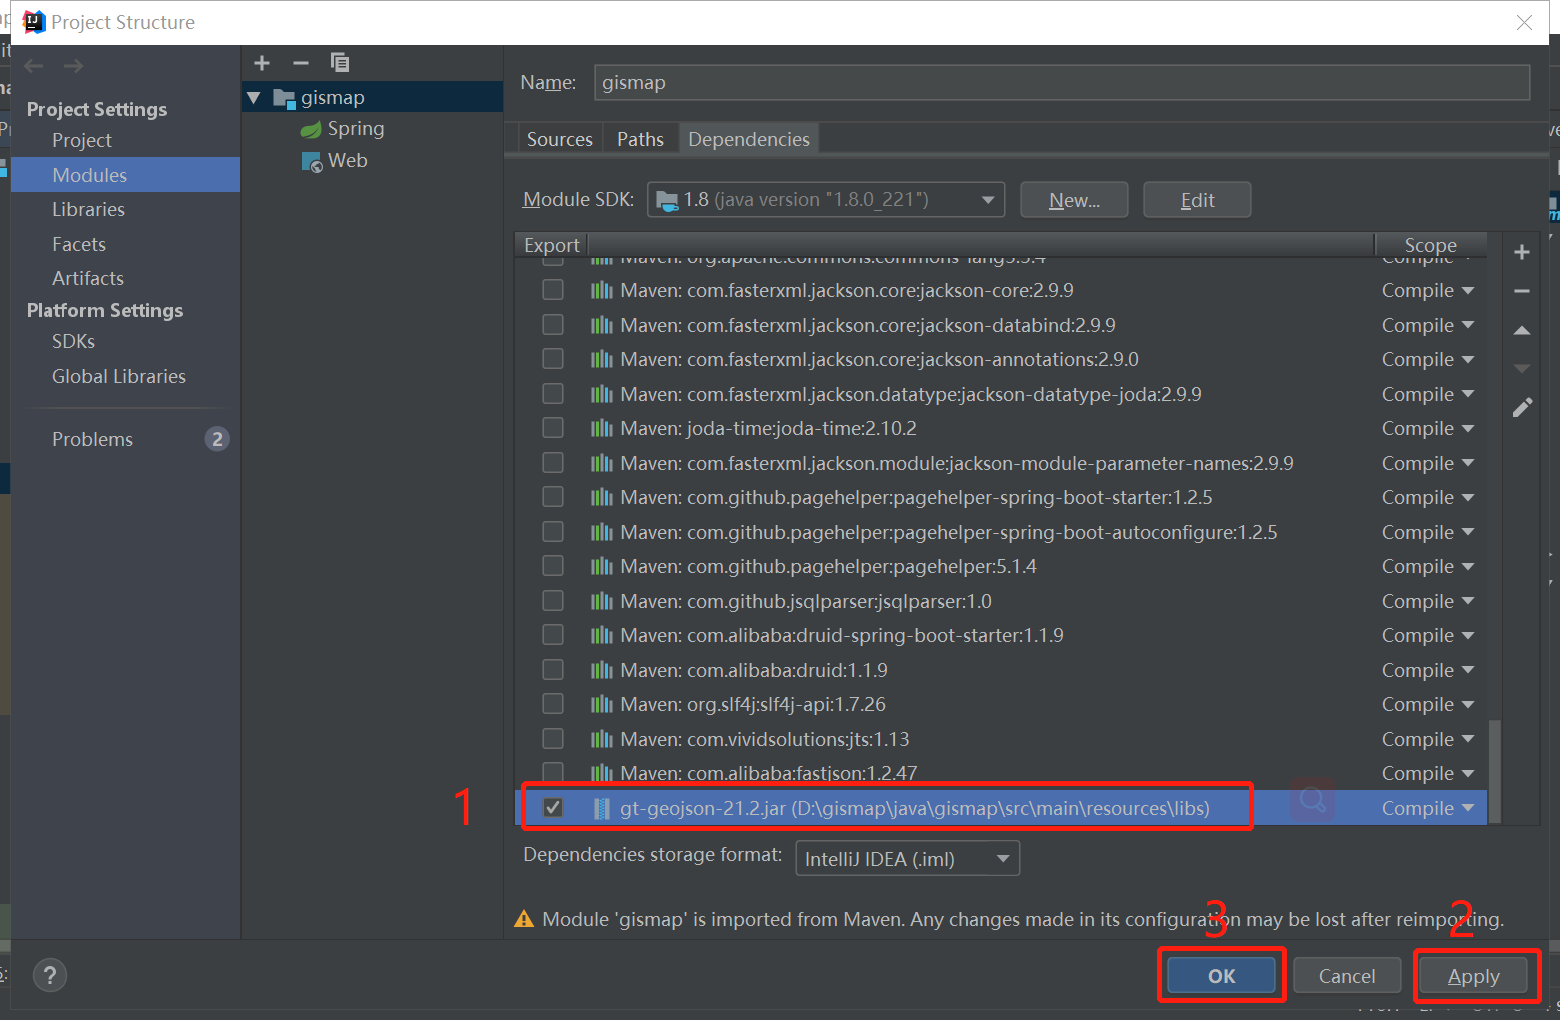Check export for com.vividsolutions:jts:1.13
The height and width of the screenshot is (1020, 1560).
coord(552,738)
